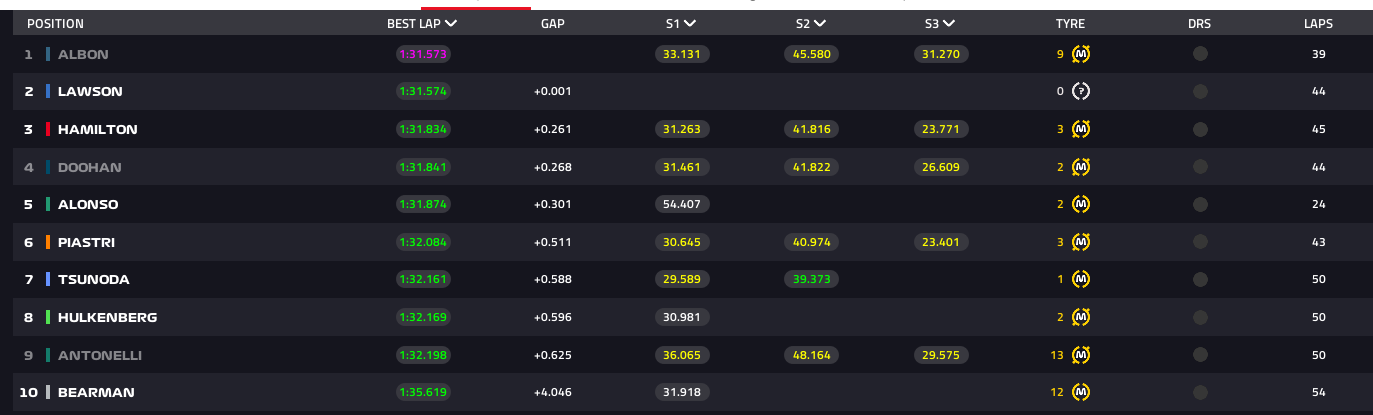Click Lawson's unknown tyre icon
The image size is (1373, 415).
[x=1080, y=91]
